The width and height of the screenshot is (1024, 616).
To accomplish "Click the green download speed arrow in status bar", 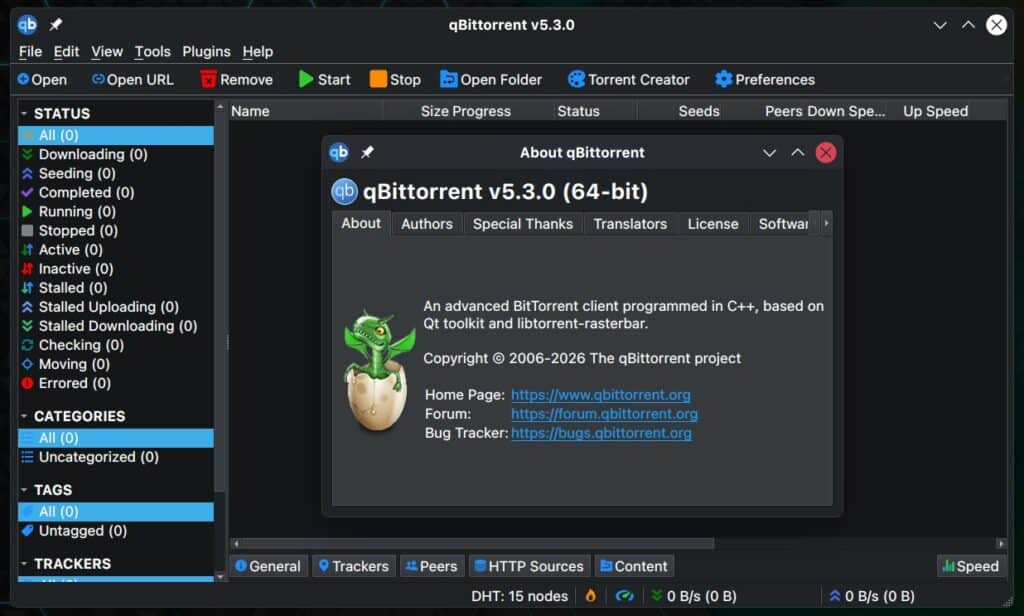I will point(657,596).
